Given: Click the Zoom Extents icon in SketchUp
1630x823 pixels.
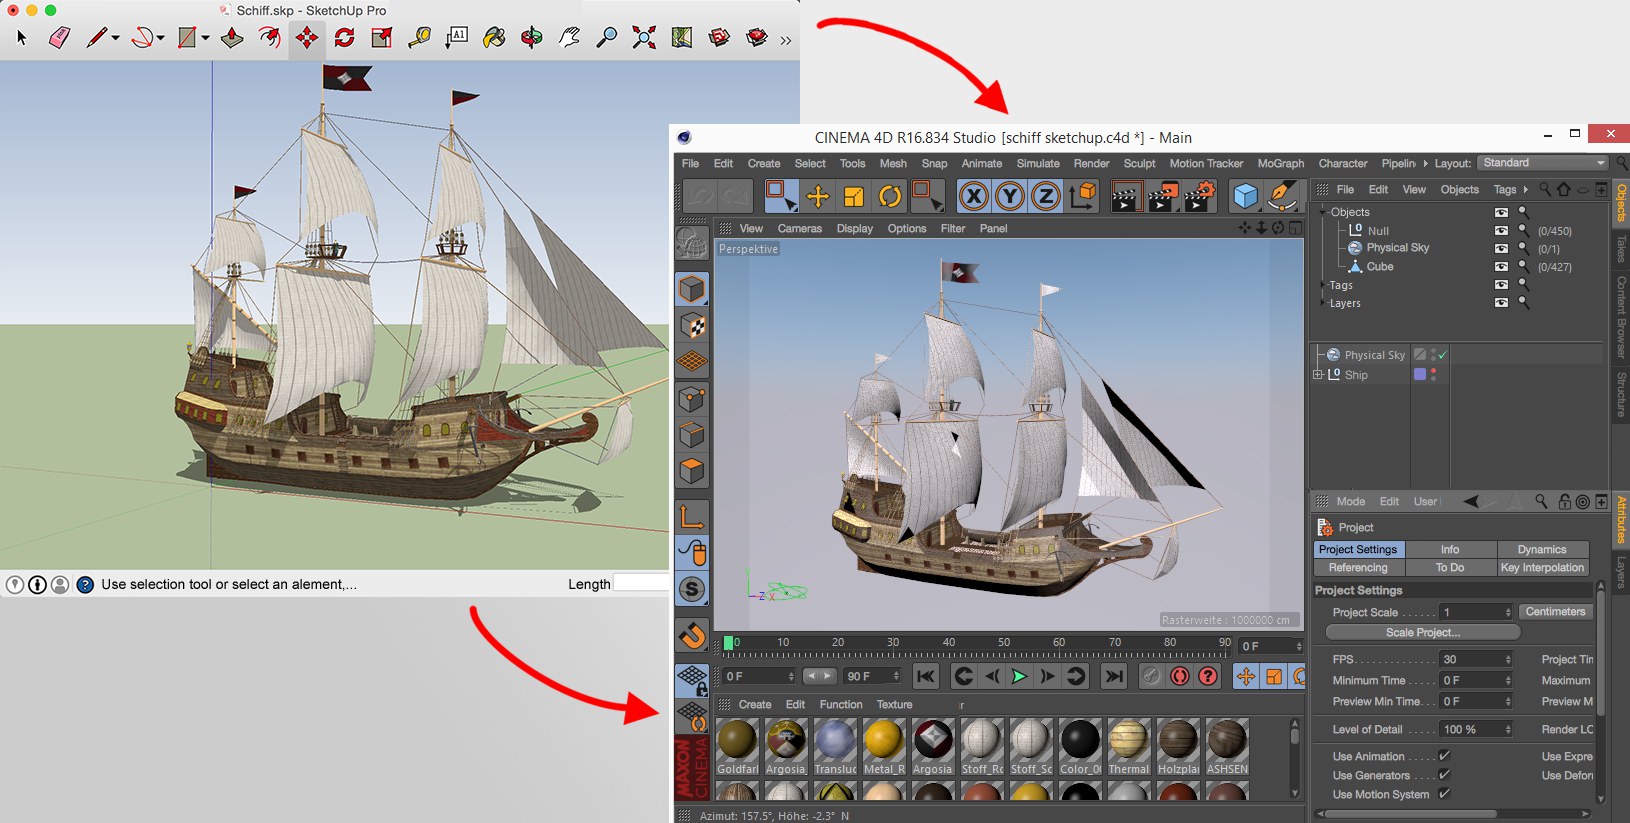Looking at the screenshot, I should pyautogui.click(x=644, y=38).
